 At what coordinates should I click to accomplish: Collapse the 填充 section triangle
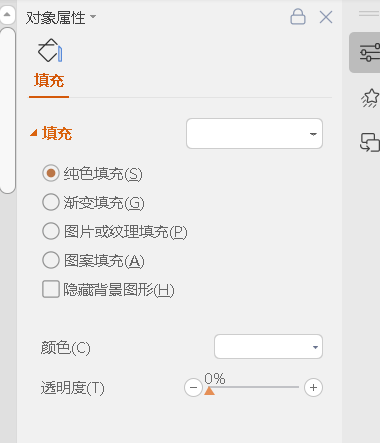(x=33, y=133)
